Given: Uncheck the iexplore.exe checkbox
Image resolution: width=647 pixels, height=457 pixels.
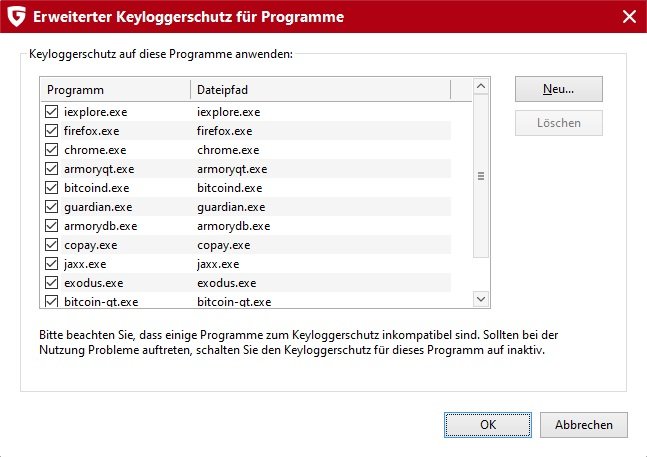Looking at the screenshot, I should pyautogui.click(x=52, y=112).
